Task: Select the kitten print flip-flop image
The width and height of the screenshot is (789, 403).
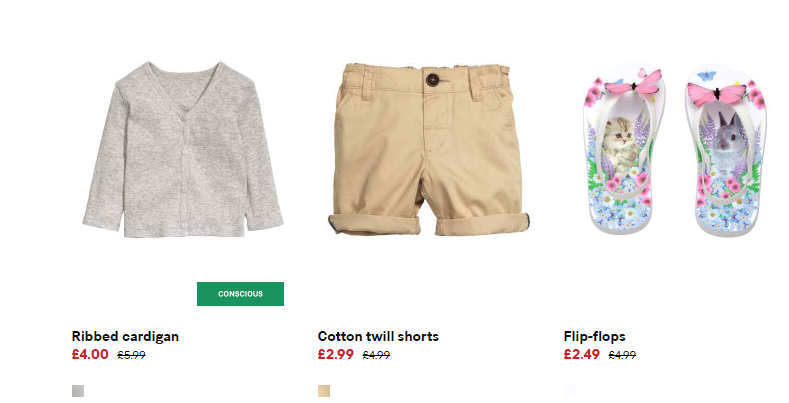Action: click(622, 149)
